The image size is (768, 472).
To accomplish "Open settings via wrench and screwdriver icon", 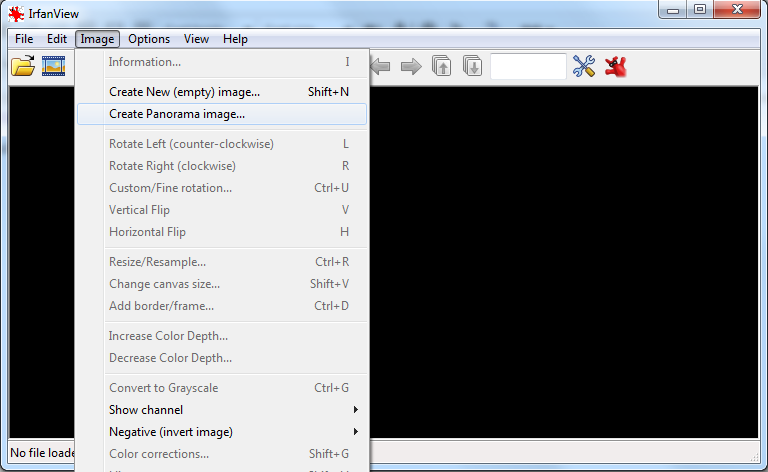I will pyautogui.click(x=584, y=67).
